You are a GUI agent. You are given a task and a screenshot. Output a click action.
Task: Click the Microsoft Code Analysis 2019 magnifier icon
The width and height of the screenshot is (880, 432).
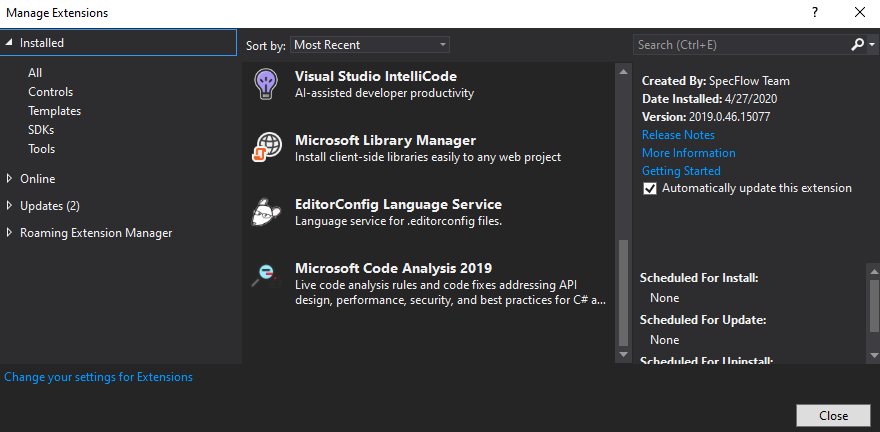[x=265, y=275]
